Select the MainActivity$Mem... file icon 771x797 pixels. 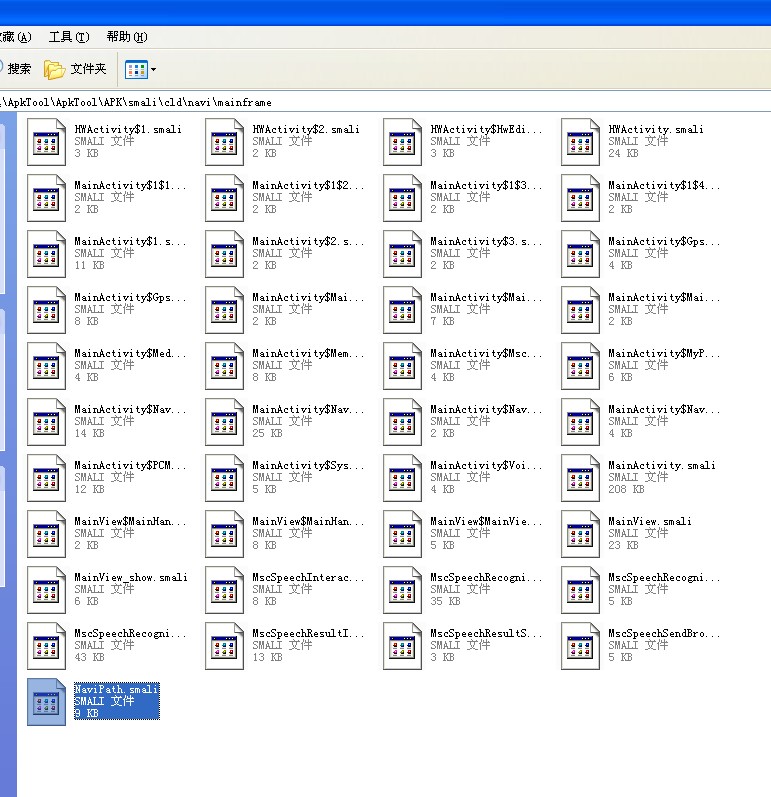224,366
